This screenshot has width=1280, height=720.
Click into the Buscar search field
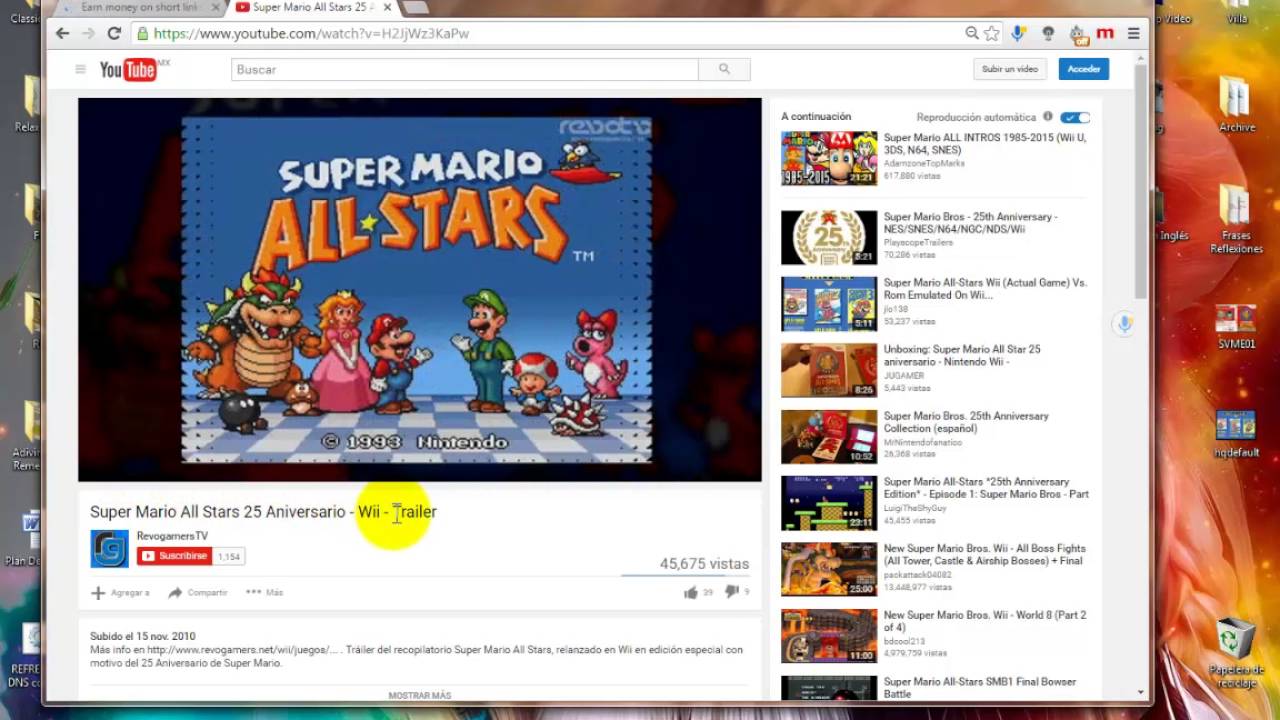(464, 69)
